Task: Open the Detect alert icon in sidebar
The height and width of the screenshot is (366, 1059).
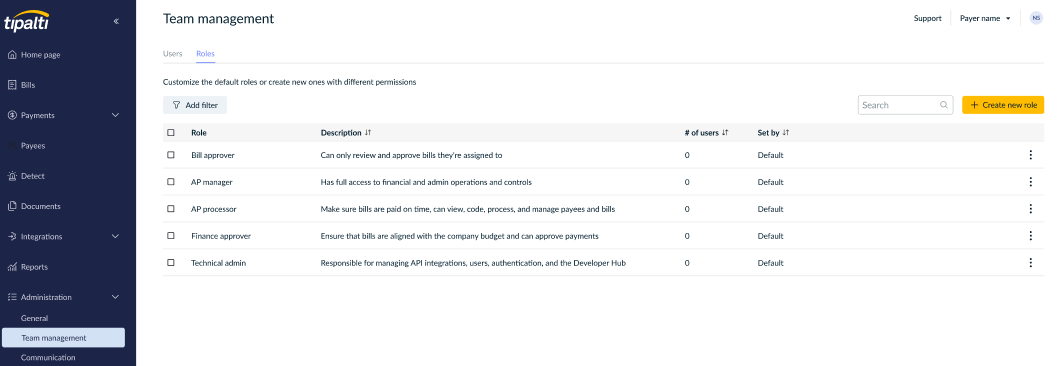Action: [x=12, y=176]
